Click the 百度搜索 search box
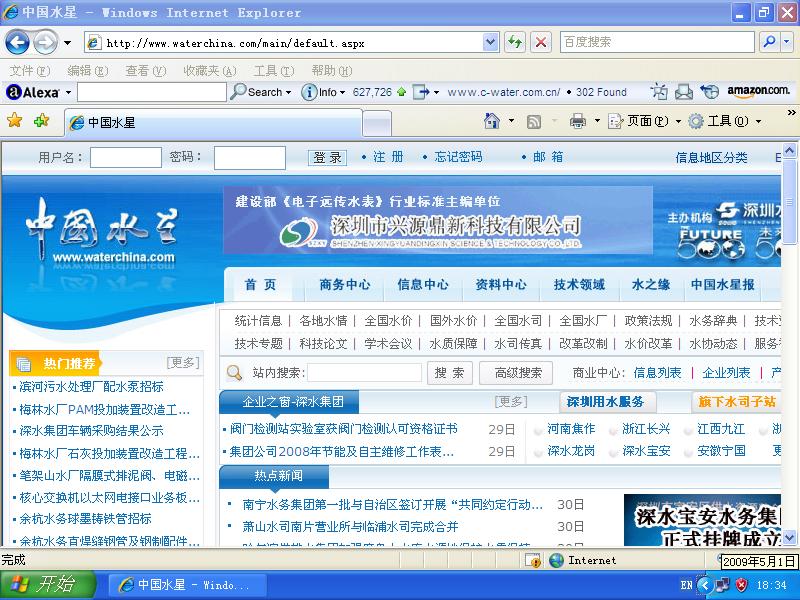 (657, 42)
